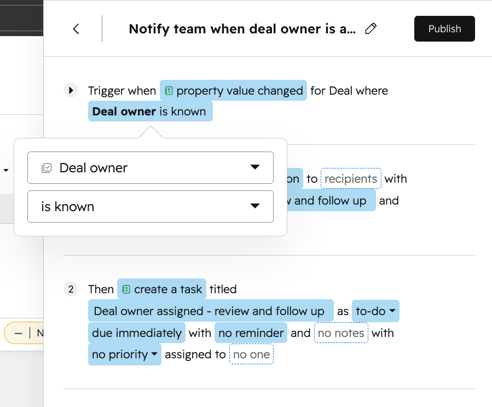Click the green icon in property value changed
The width and height of the screenshot is (492, 407).
(169, 90)
